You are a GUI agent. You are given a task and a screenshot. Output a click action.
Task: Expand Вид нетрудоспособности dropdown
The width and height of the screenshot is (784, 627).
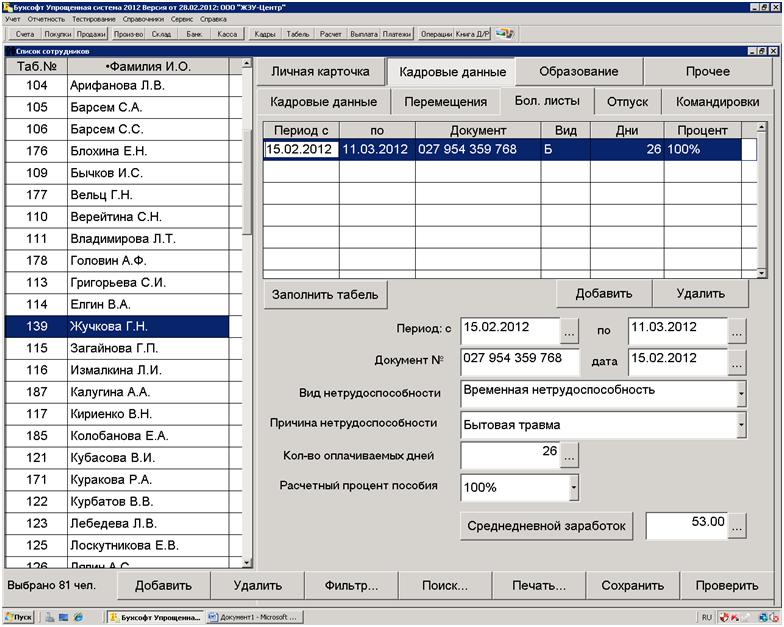[741, 393]
